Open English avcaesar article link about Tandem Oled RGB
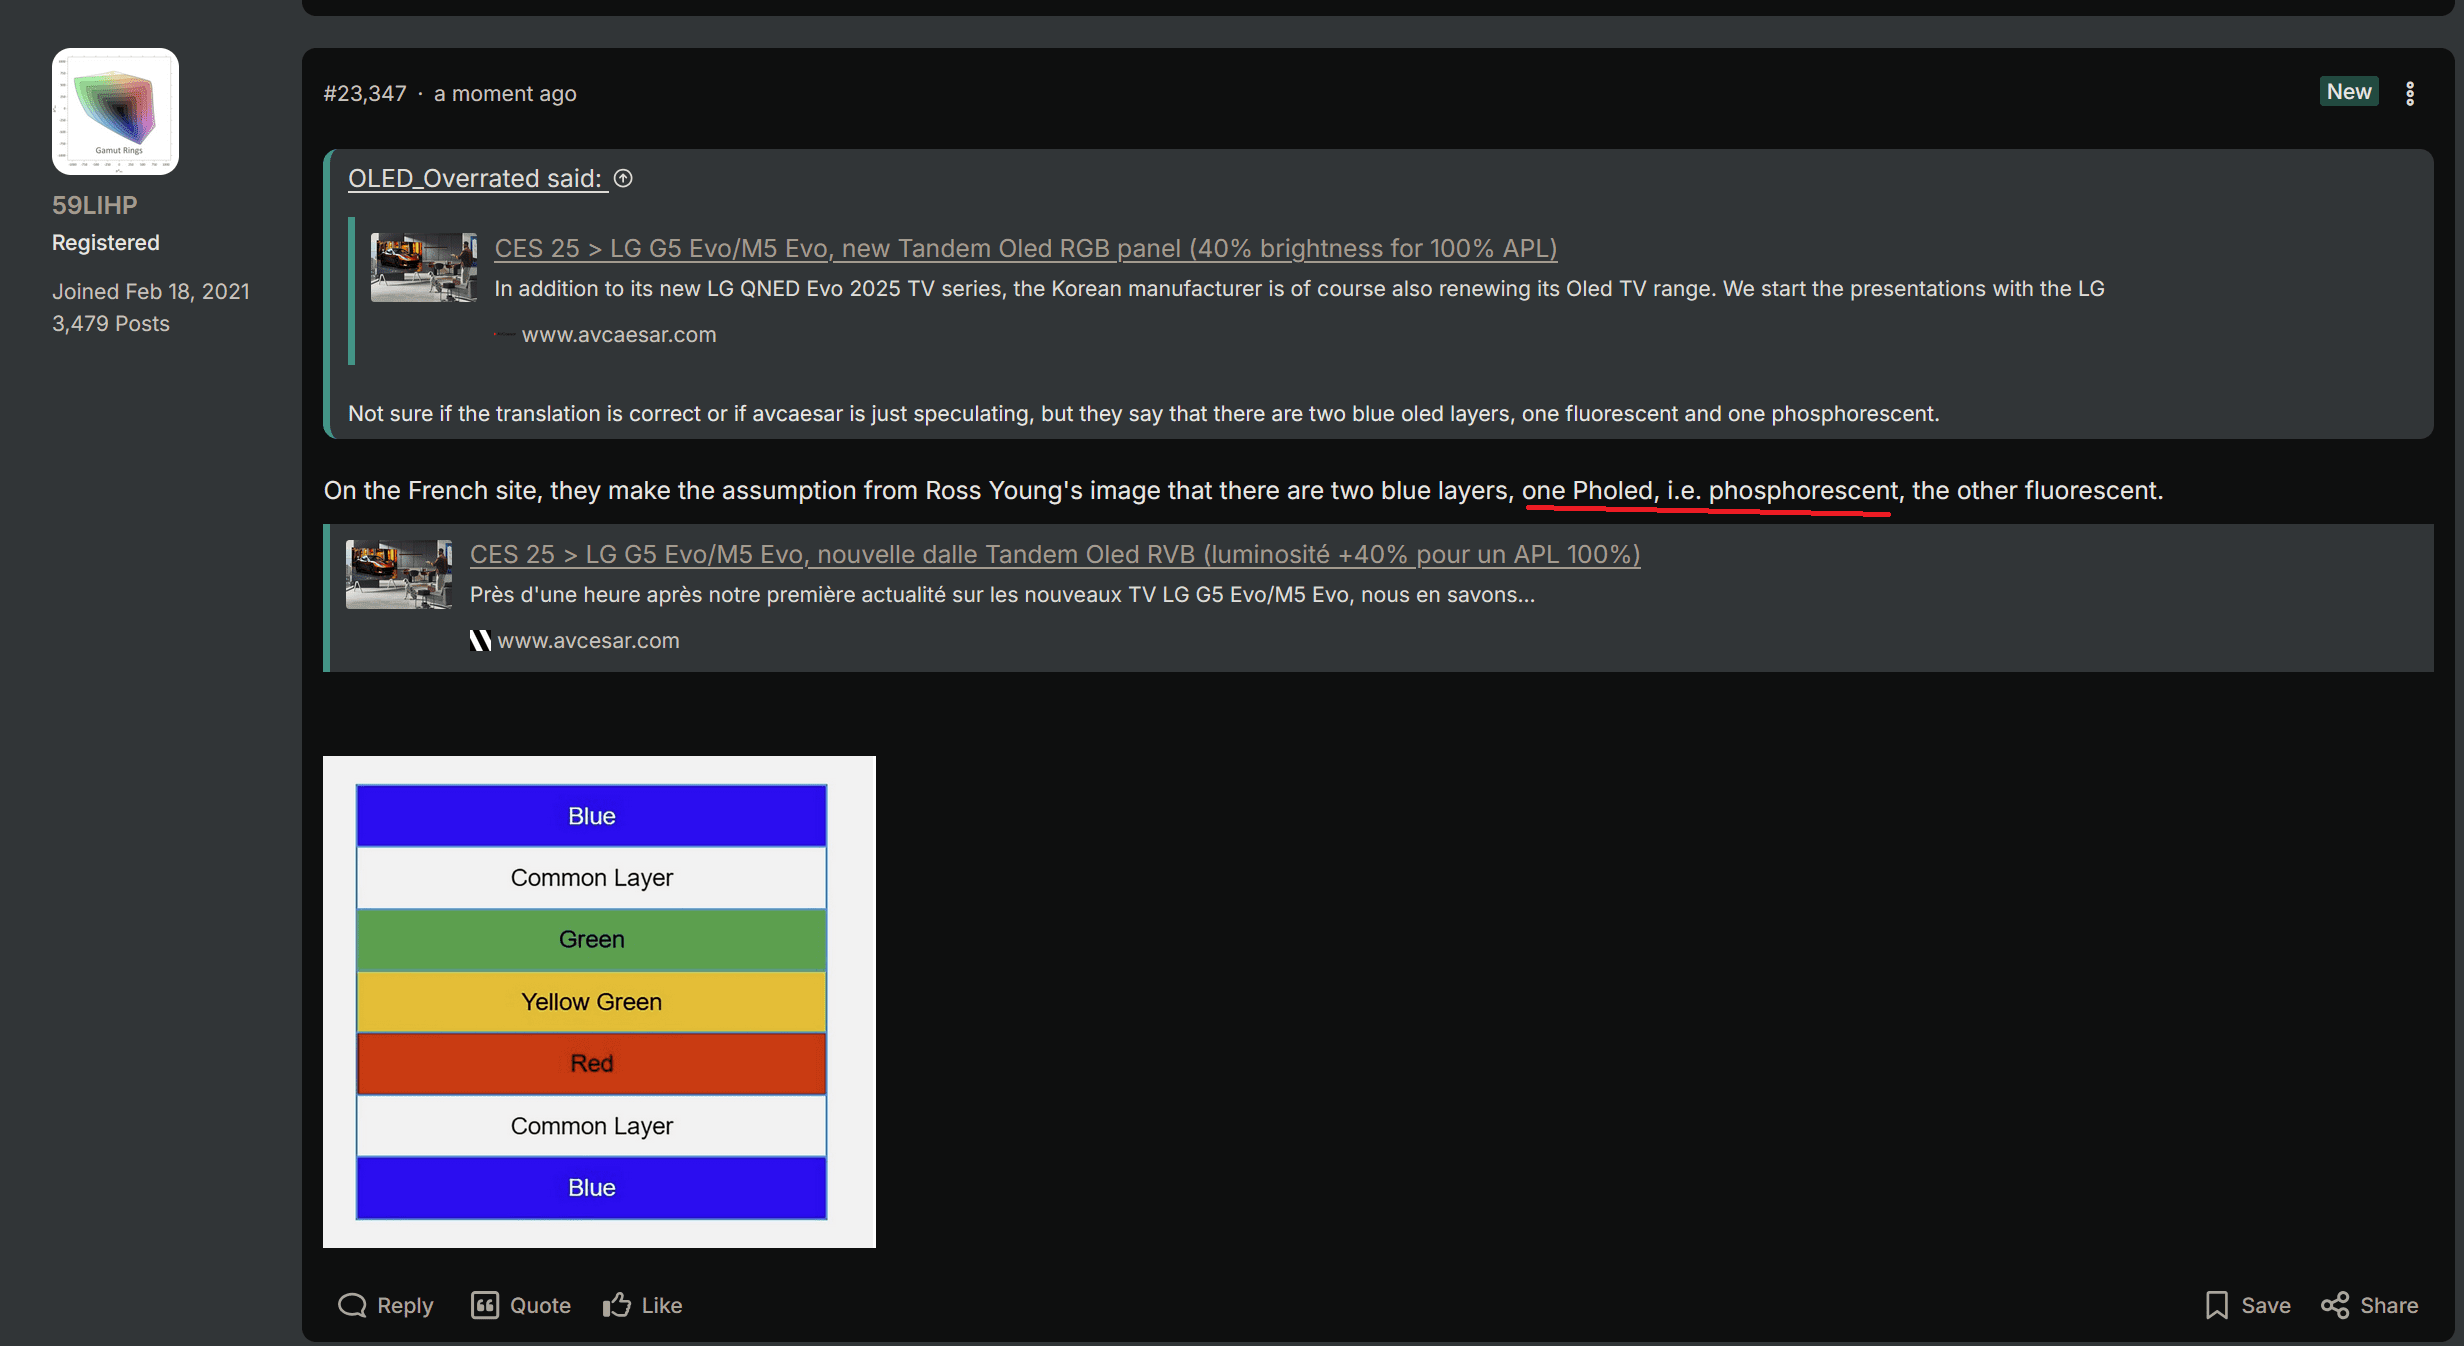 (1026, 248)
